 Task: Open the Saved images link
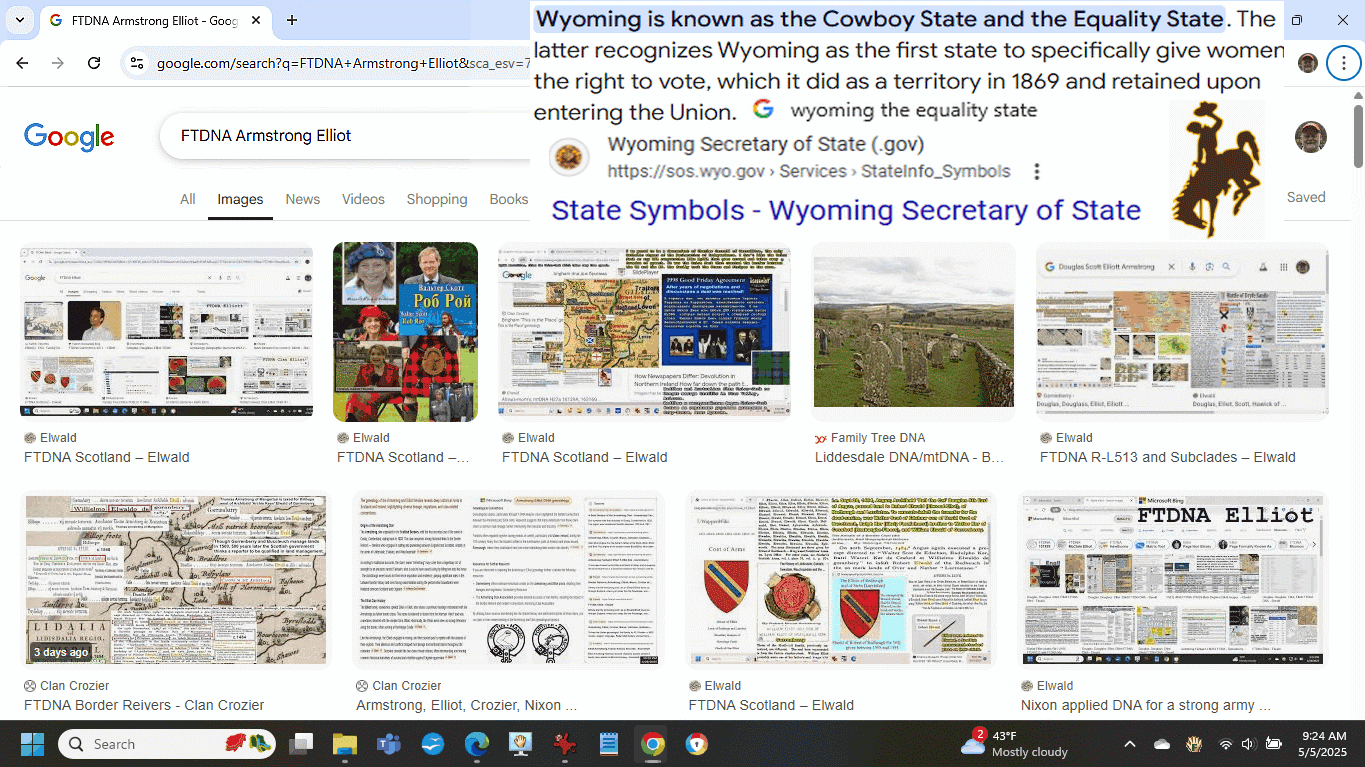click(x=1306, y=197)
